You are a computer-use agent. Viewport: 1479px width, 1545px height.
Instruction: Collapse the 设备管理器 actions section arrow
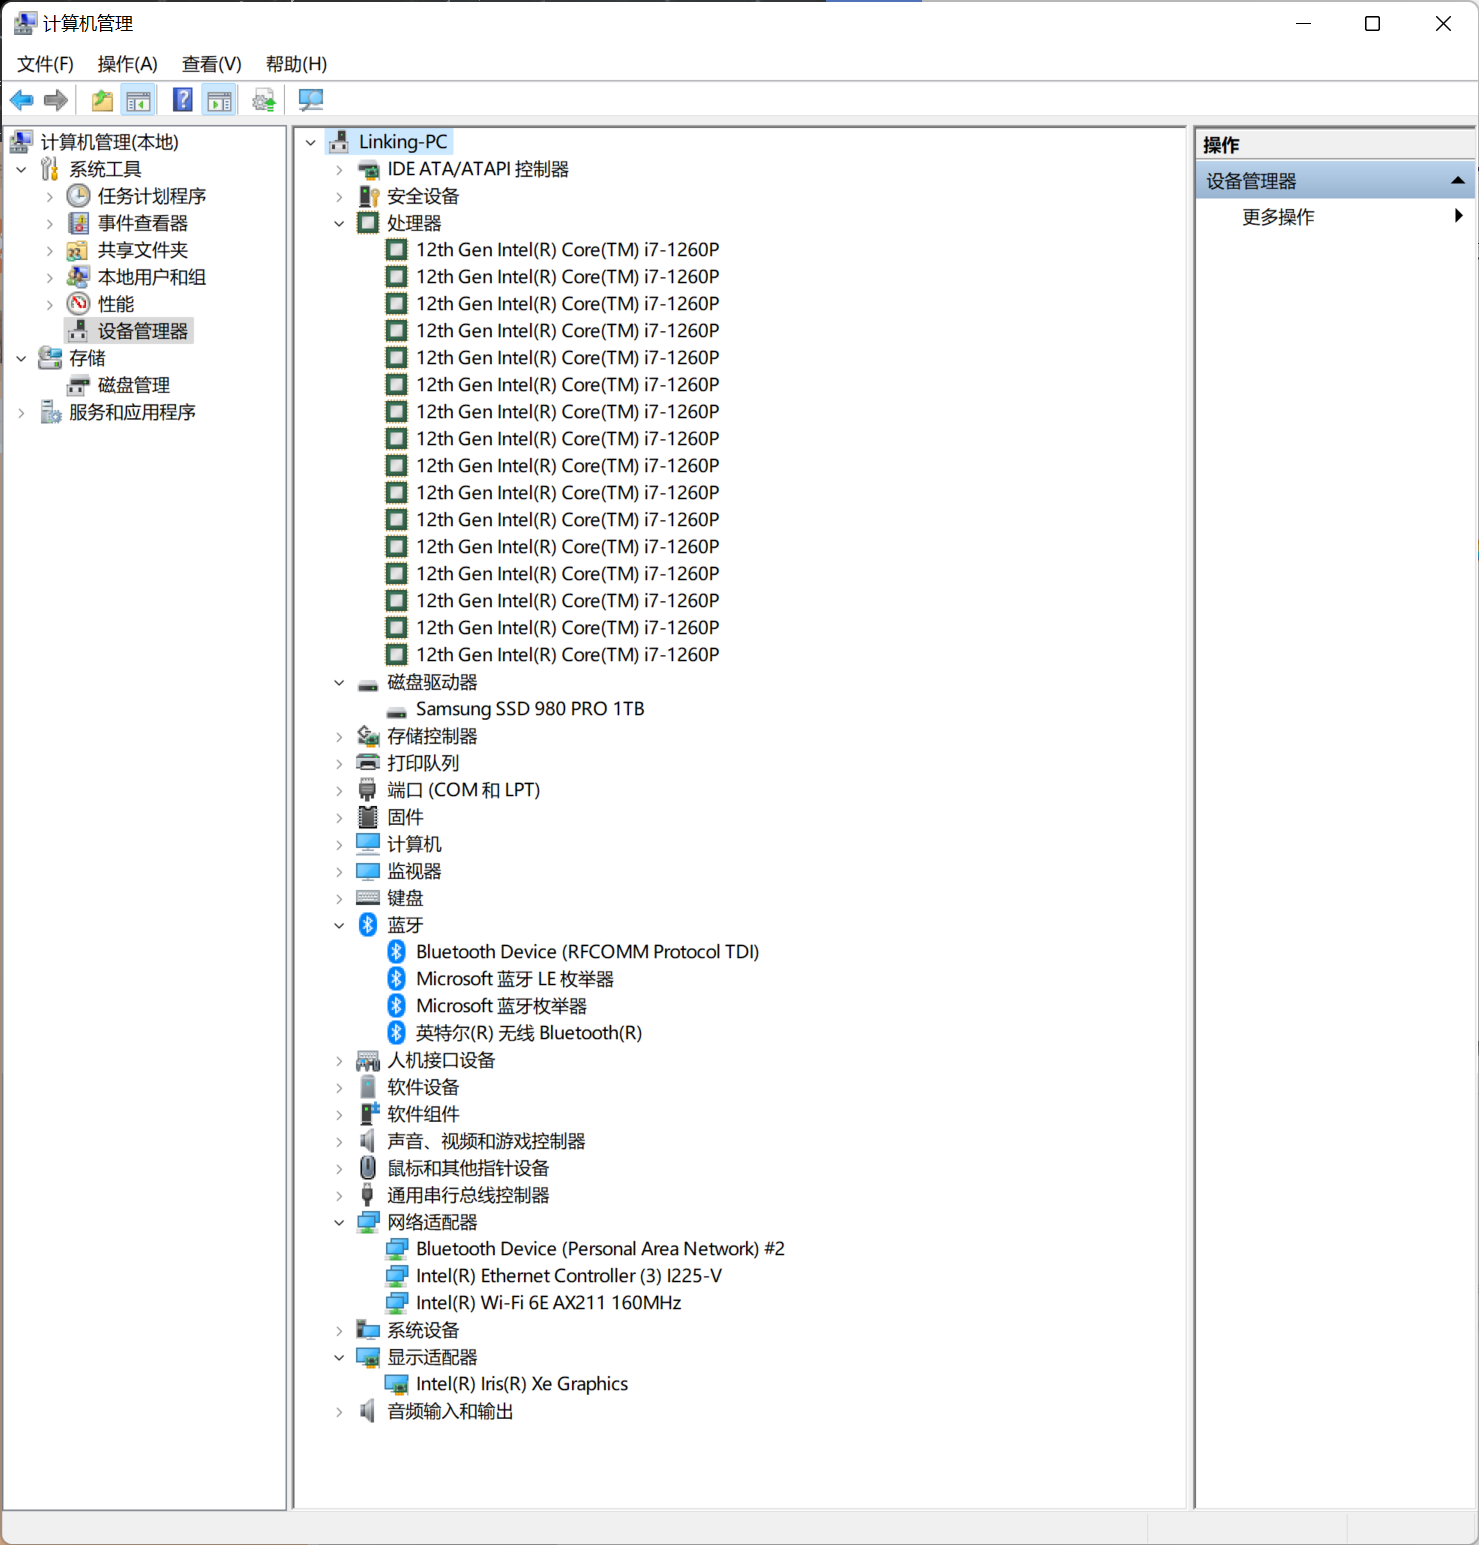click(x=1457, y=181)
